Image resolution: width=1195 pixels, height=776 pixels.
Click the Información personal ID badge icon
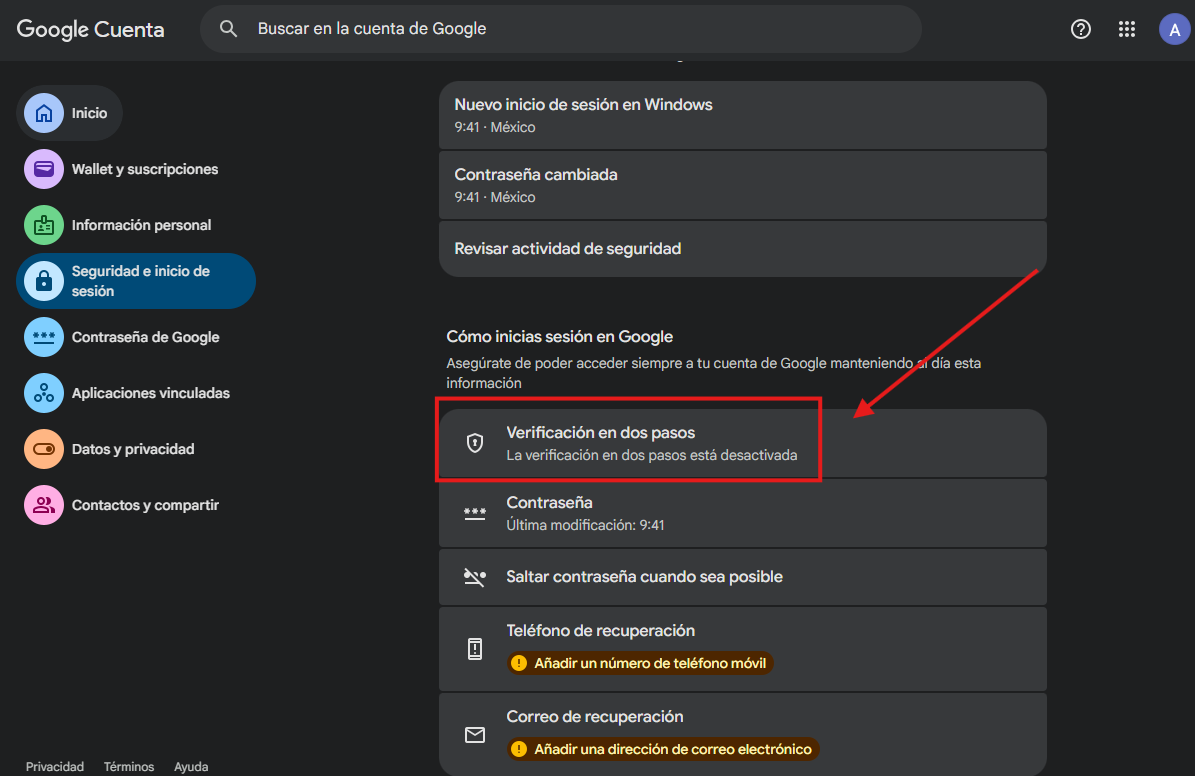44,225
